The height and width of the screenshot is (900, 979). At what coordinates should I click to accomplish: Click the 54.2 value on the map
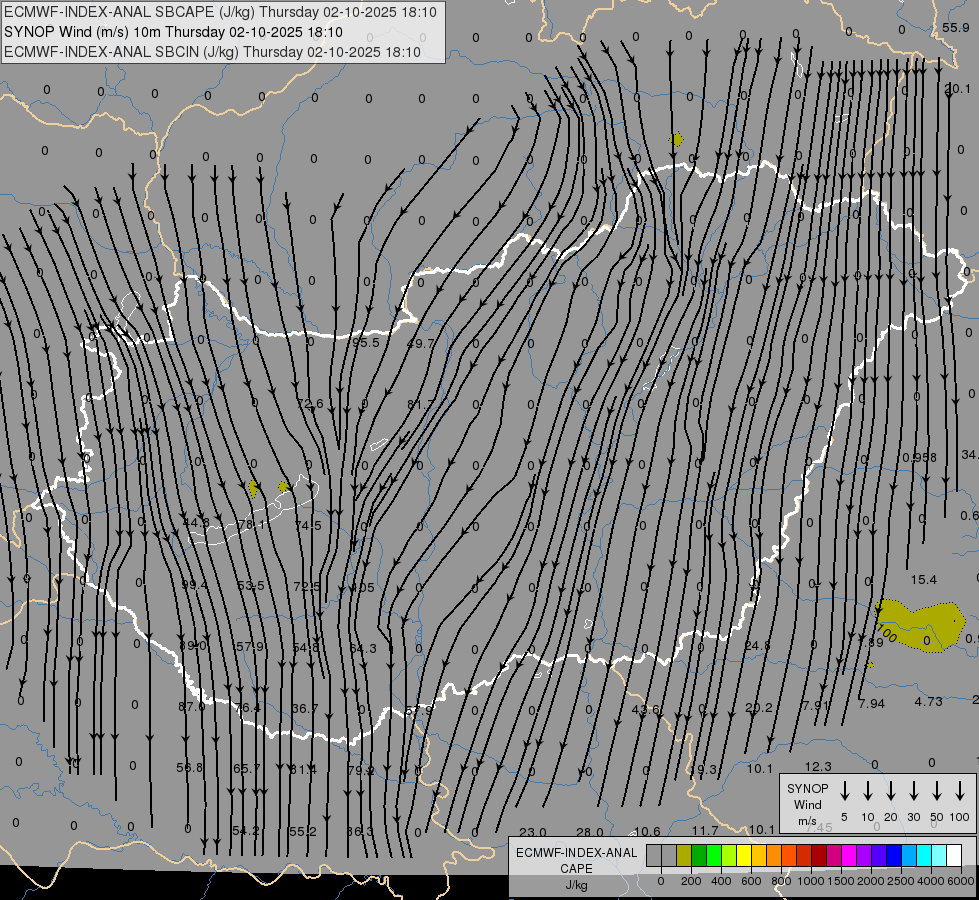(245, 831)
